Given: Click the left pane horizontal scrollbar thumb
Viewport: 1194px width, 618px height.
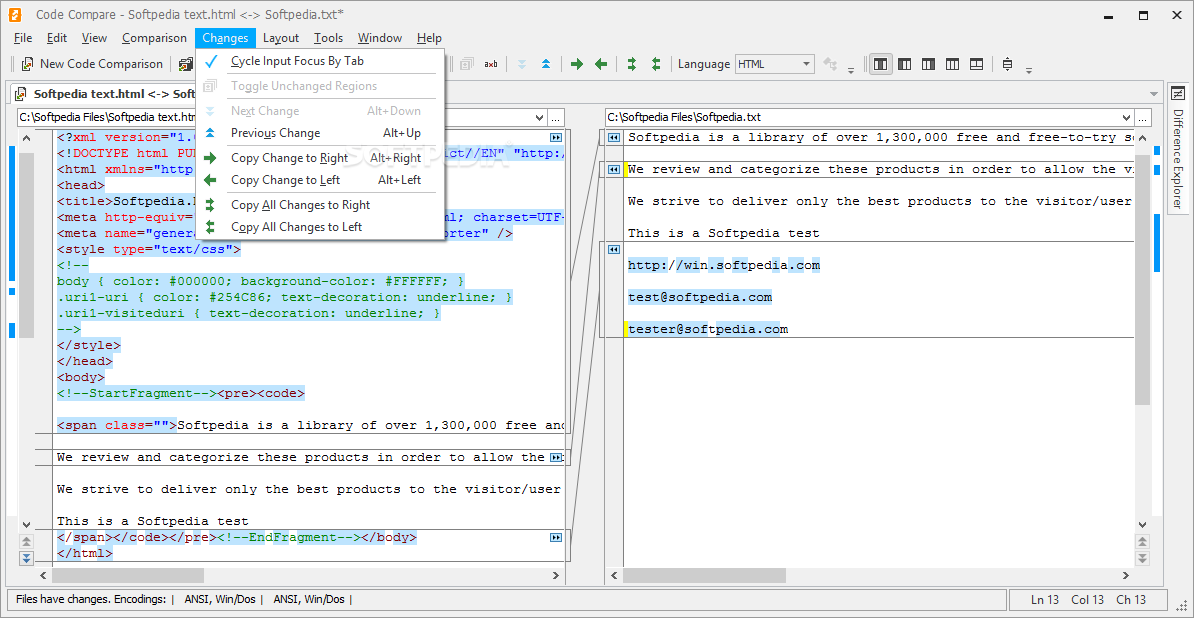Looking at the screenshot, I should click(127, 575).
